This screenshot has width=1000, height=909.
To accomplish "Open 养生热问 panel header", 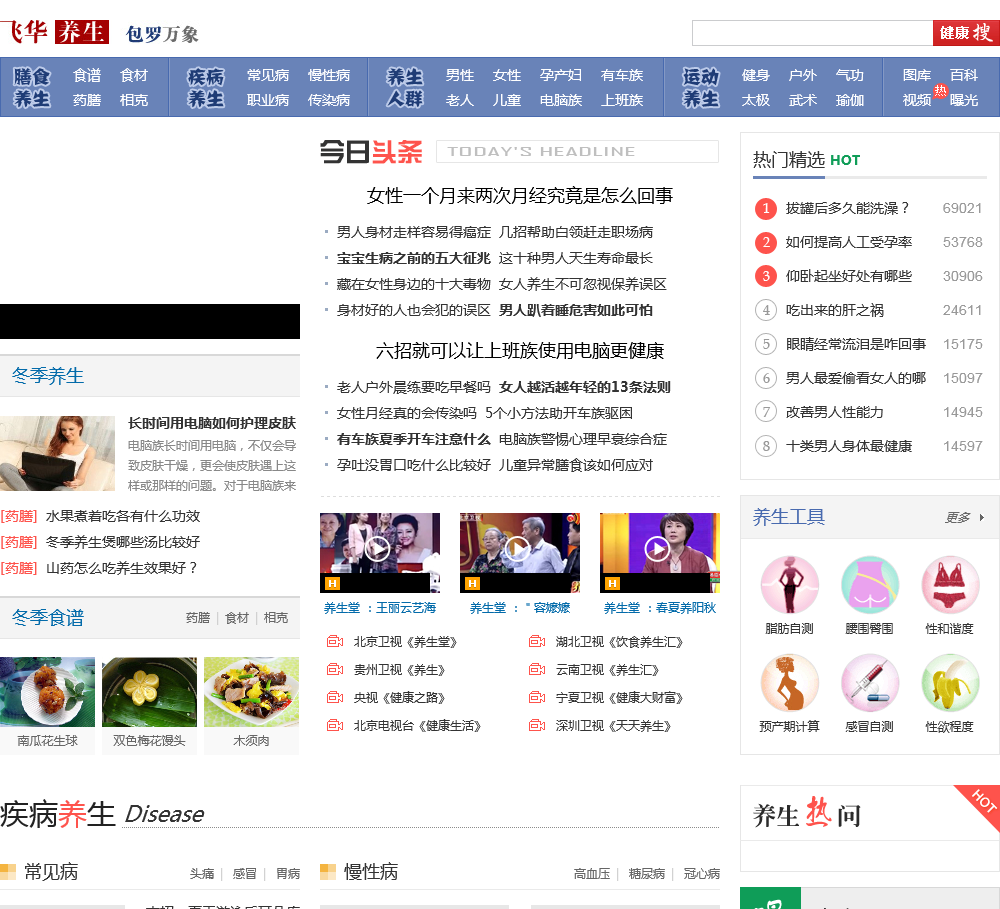I will point(807,815).
